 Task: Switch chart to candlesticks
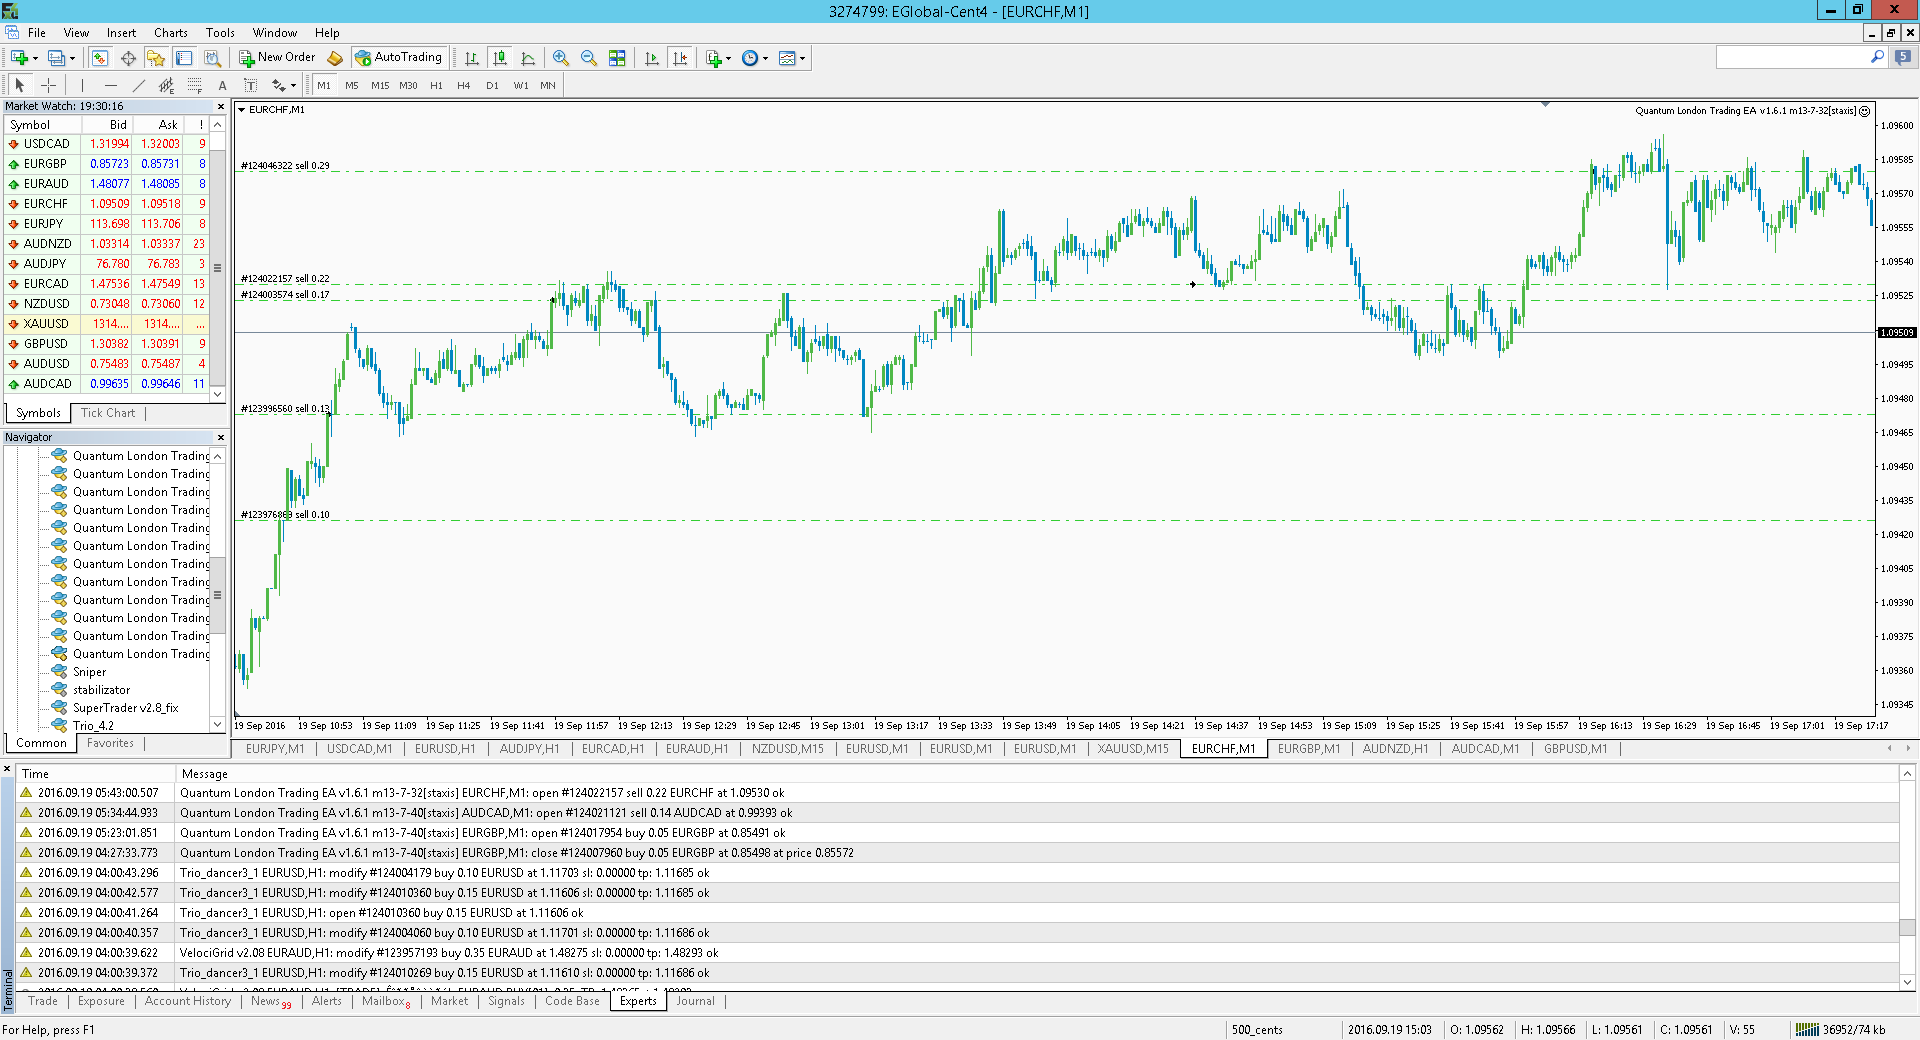click(500, 58)
